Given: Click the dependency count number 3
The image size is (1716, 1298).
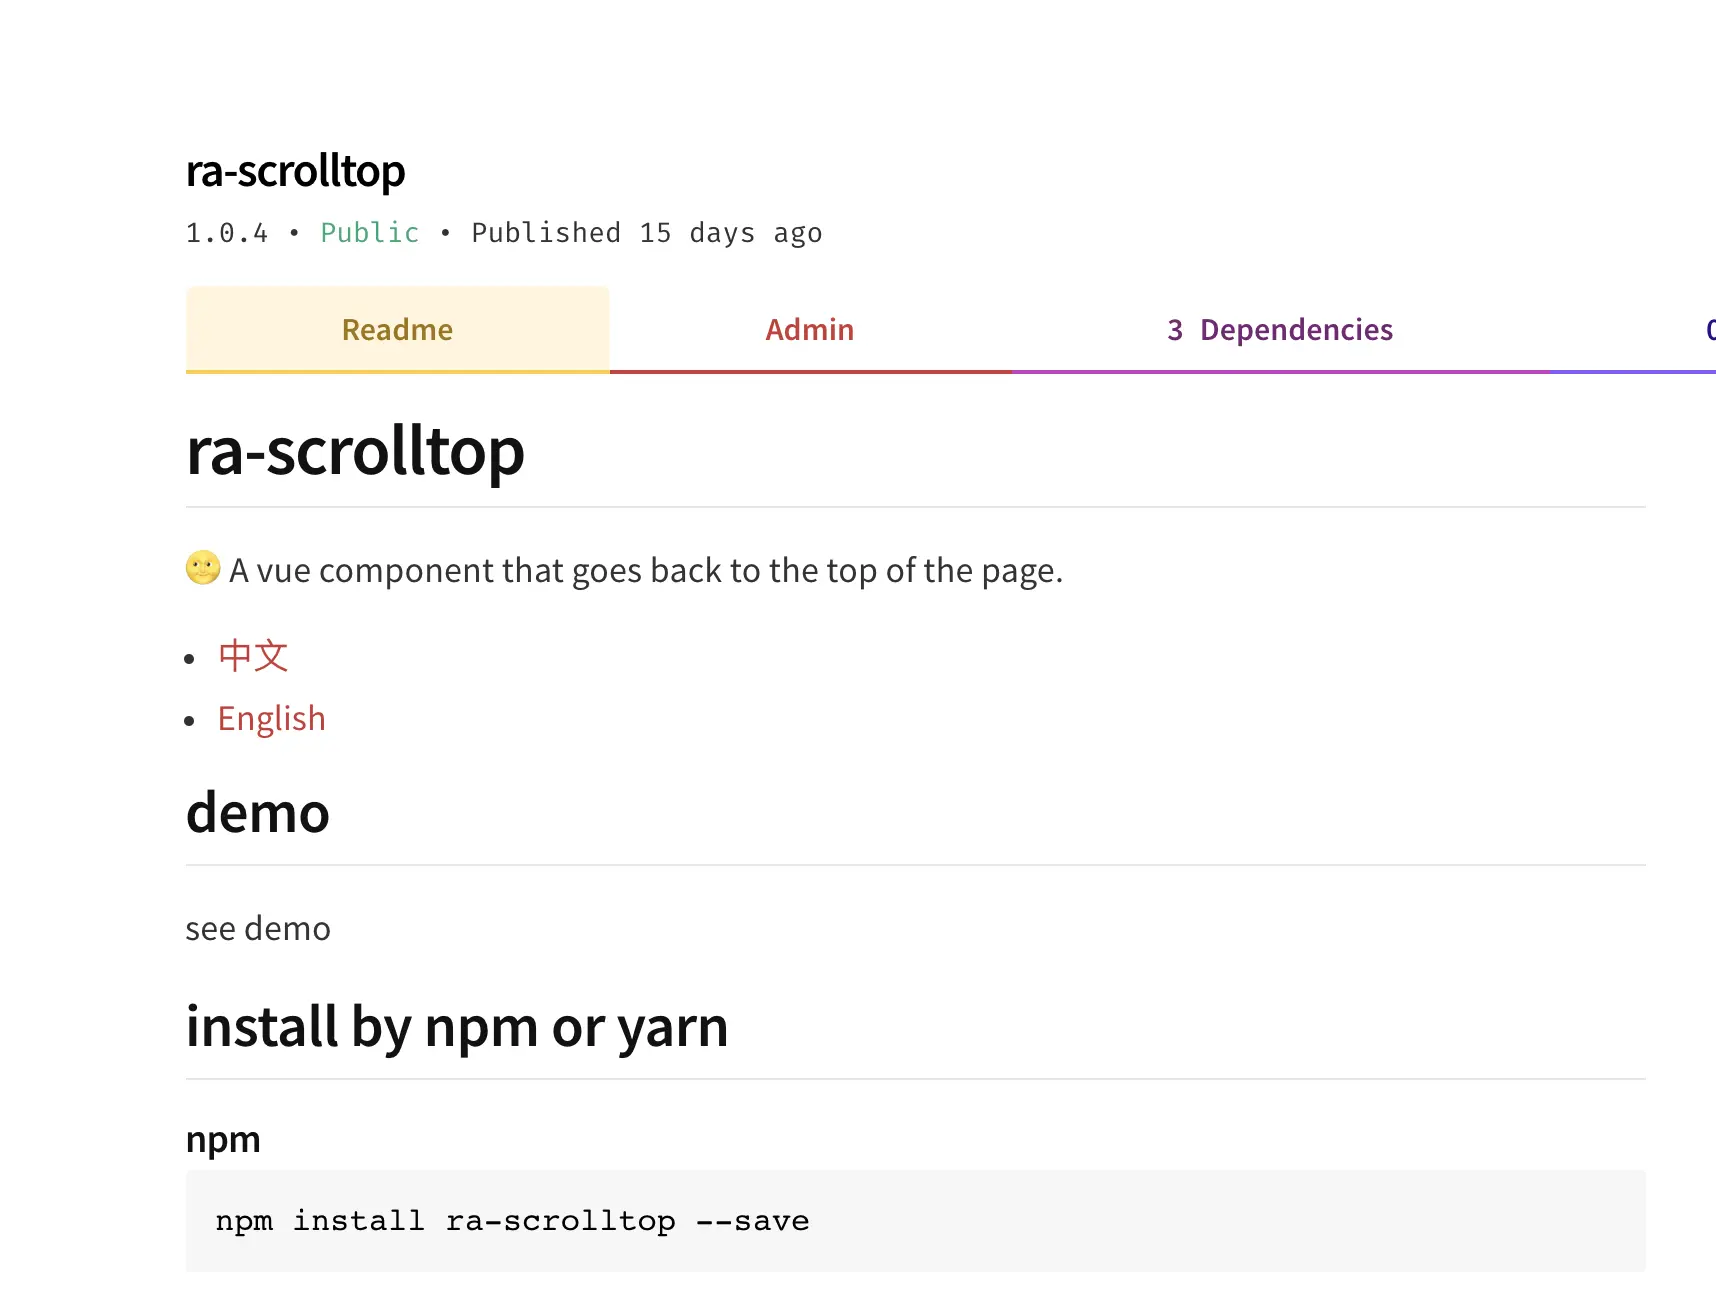Looking at the screenshot, I should pyautogui.click(x=1175, y=330).
